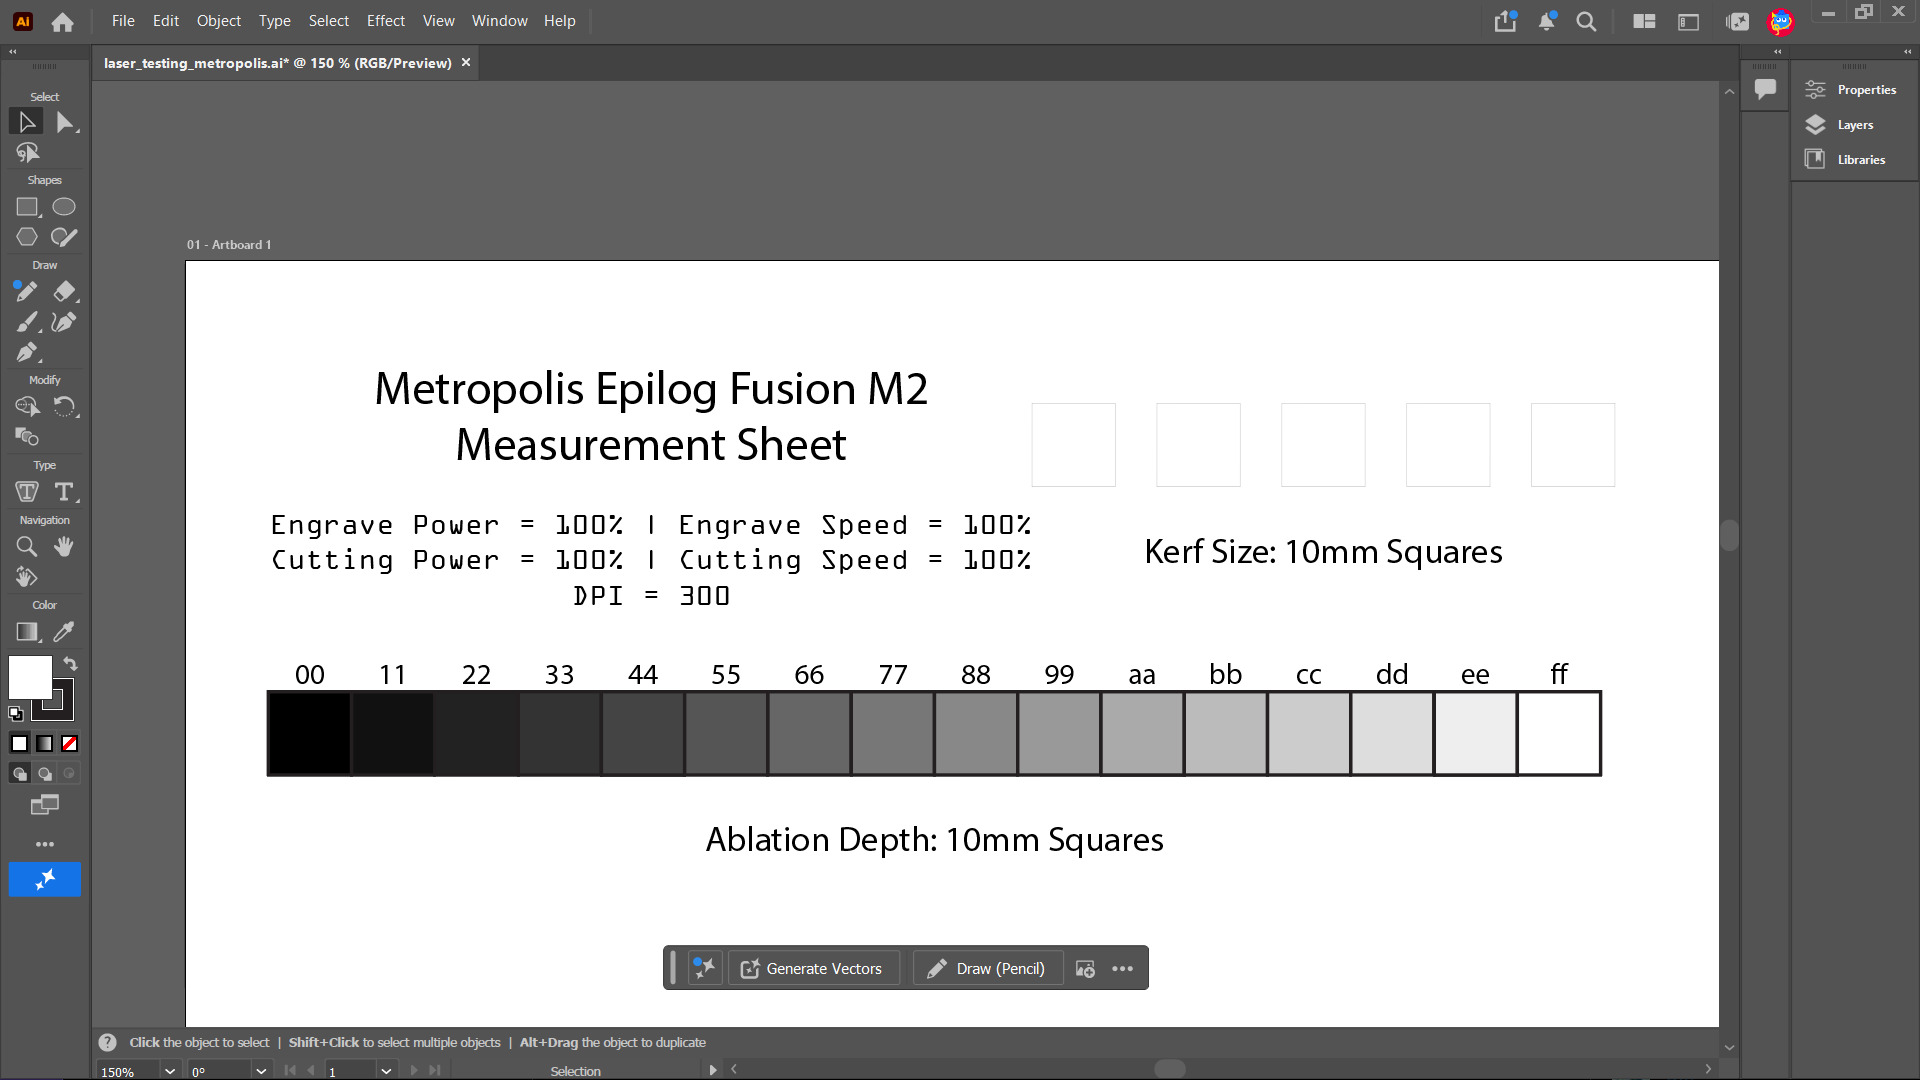Switch to laser_testing_metropolis.ai tab

(277, 63)
